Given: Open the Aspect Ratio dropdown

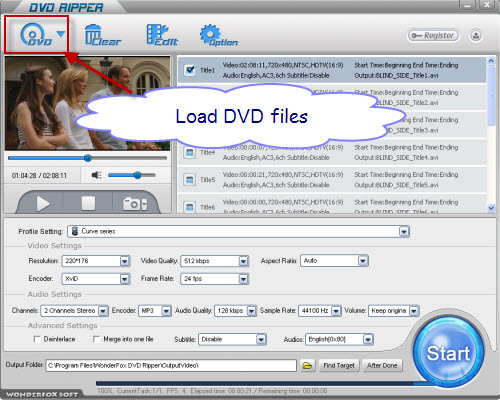Looking at the screenshot, I should click(x=362, y=261).
